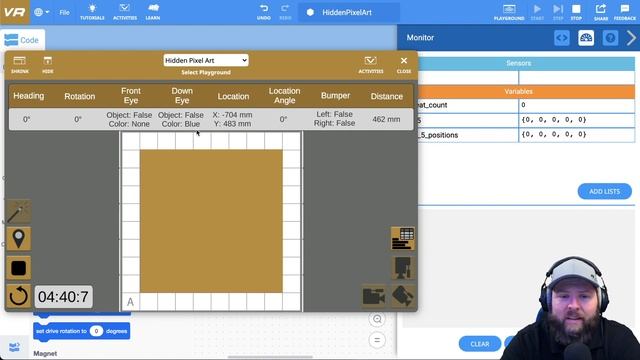
Task: Open the File menu
Action: pyautogui.click(x=64, y=13)
